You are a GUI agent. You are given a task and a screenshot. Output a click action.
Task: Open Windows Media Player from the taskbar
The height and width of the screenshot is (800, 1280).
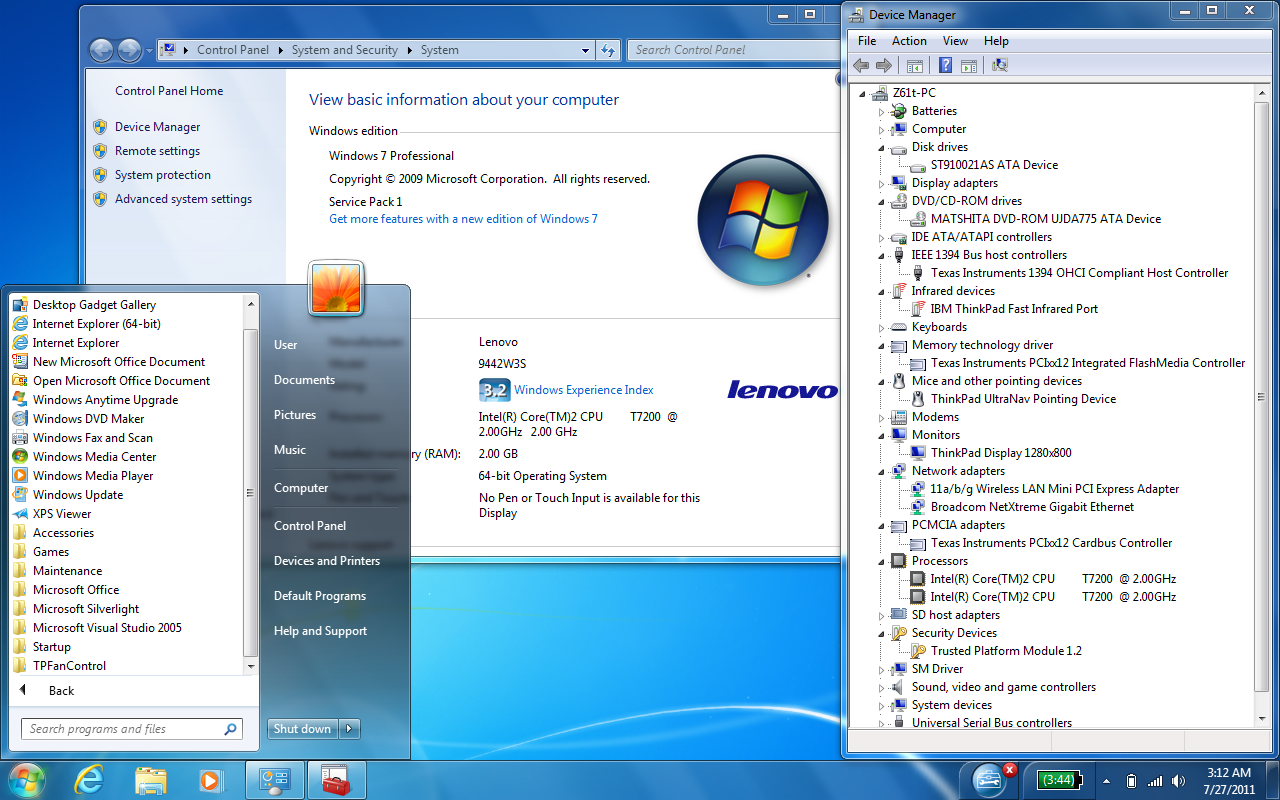[x=210, y=780]
